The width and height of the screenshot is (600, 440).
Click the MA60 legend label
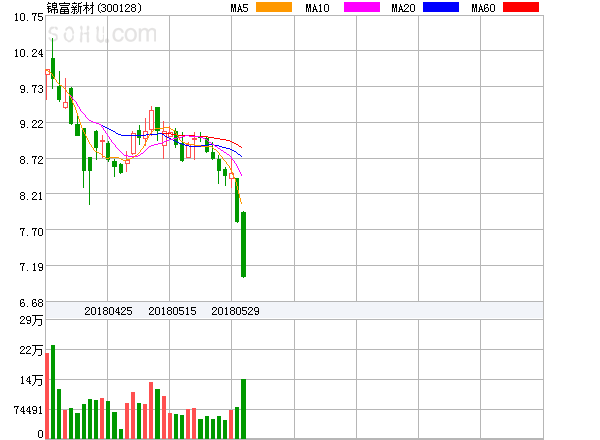pyautogui.click(x=483, y=8)
